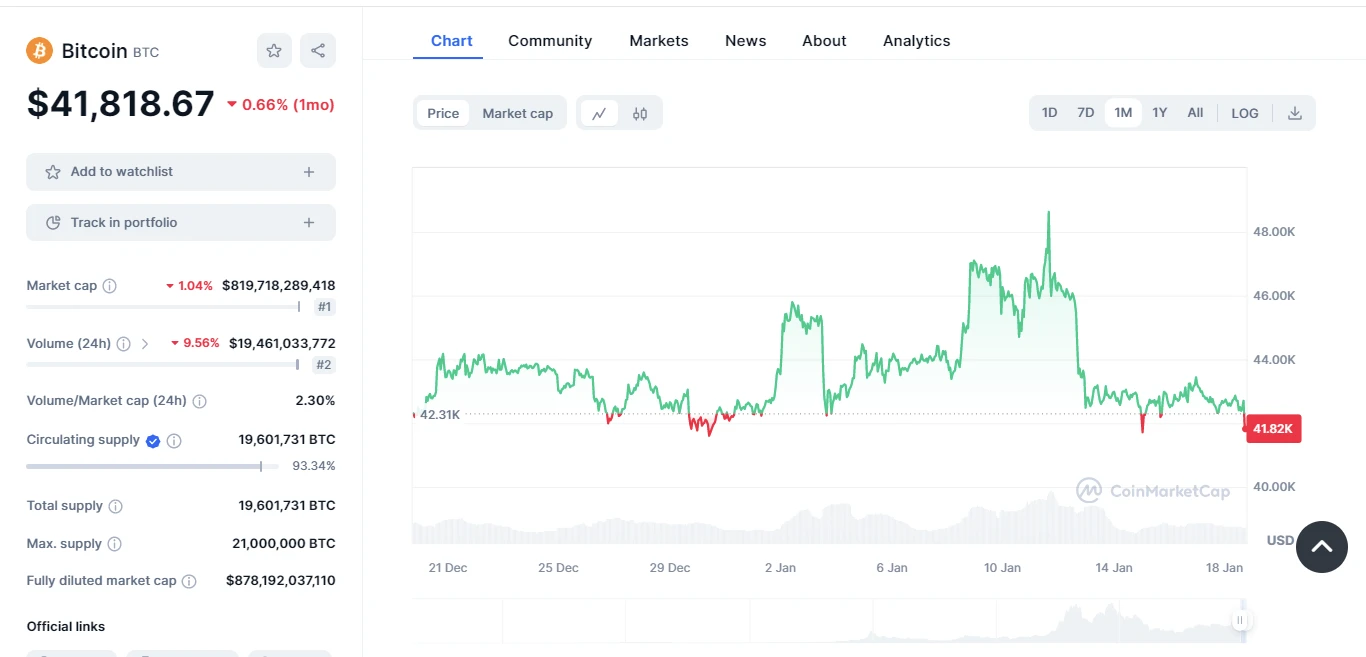
Task: Click the chart navigator mini overview
Action: click(x=830, y=620)
